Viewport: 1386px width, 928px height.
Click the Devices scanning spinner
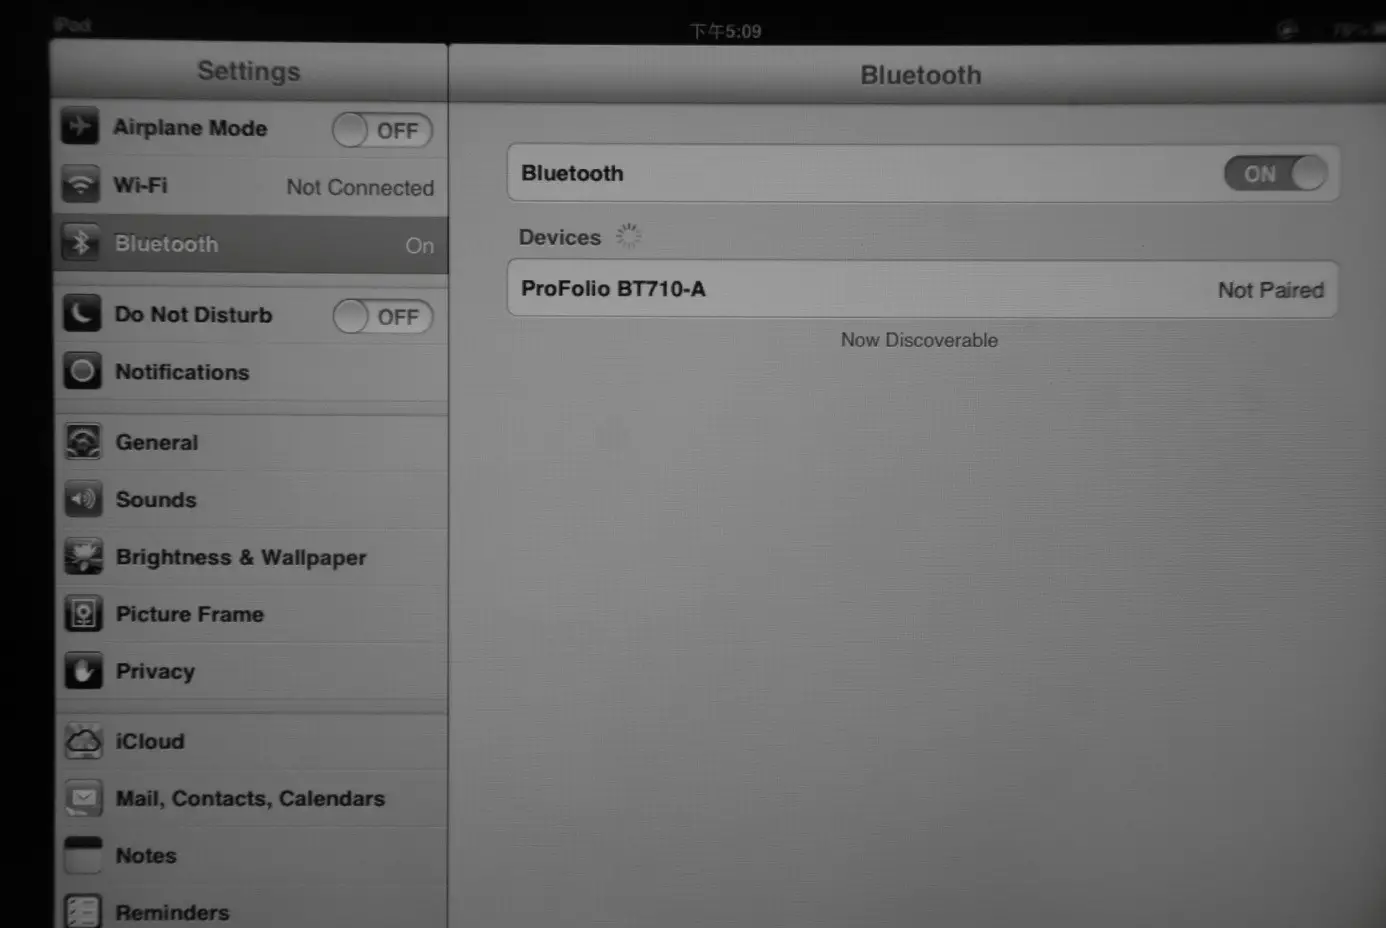pos(628,235)
